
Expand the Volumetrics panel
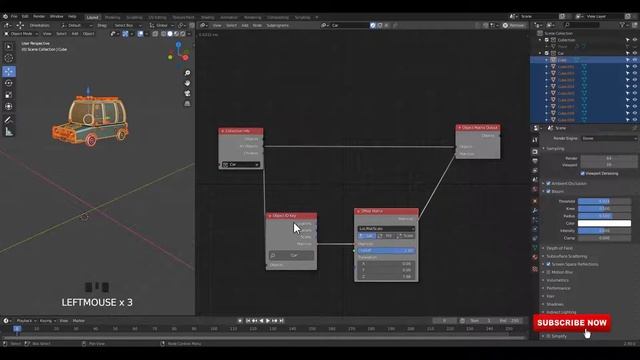click(x=558, y=280)
